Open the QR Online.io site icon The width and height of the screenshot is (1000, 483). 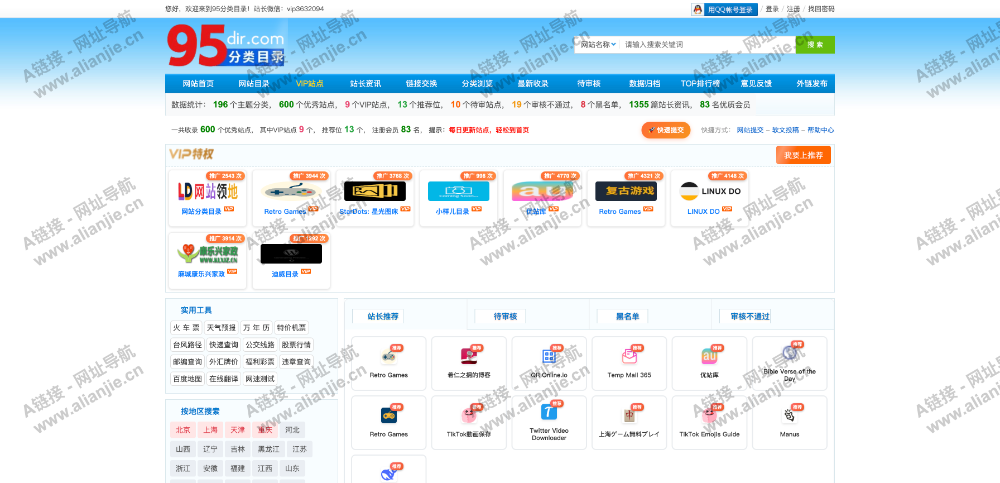coord(549,356)
